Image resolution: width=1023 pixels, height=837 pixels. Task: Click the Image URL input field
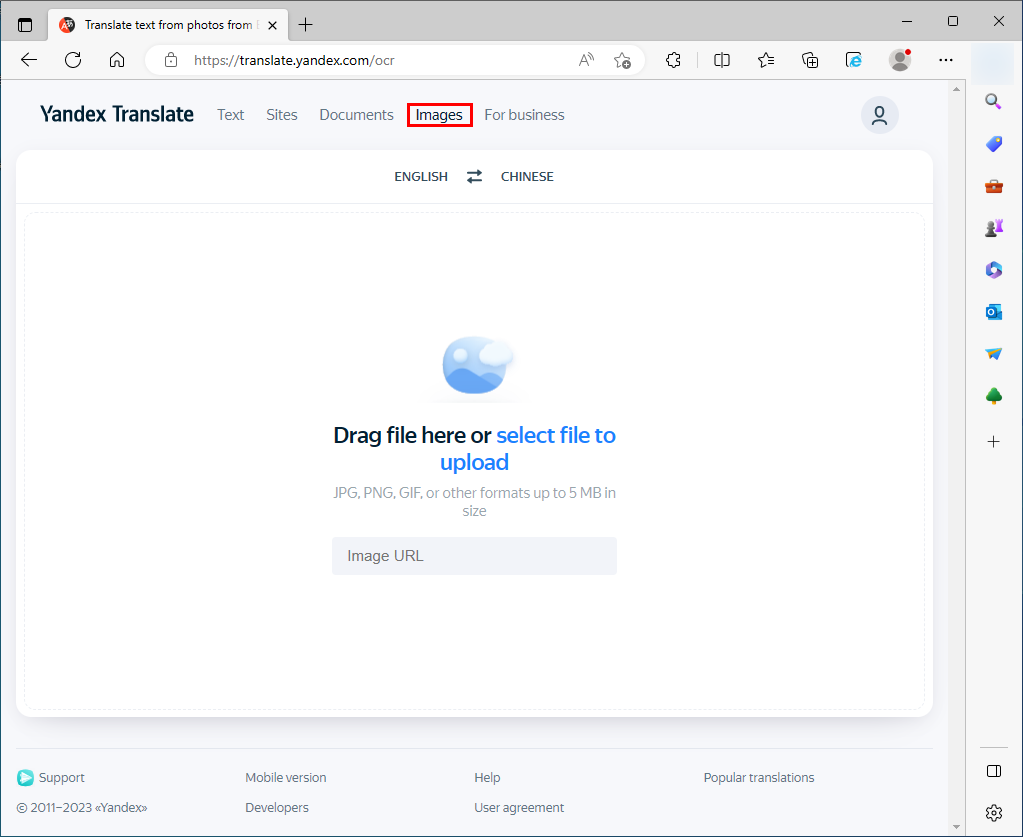point(474,556)
